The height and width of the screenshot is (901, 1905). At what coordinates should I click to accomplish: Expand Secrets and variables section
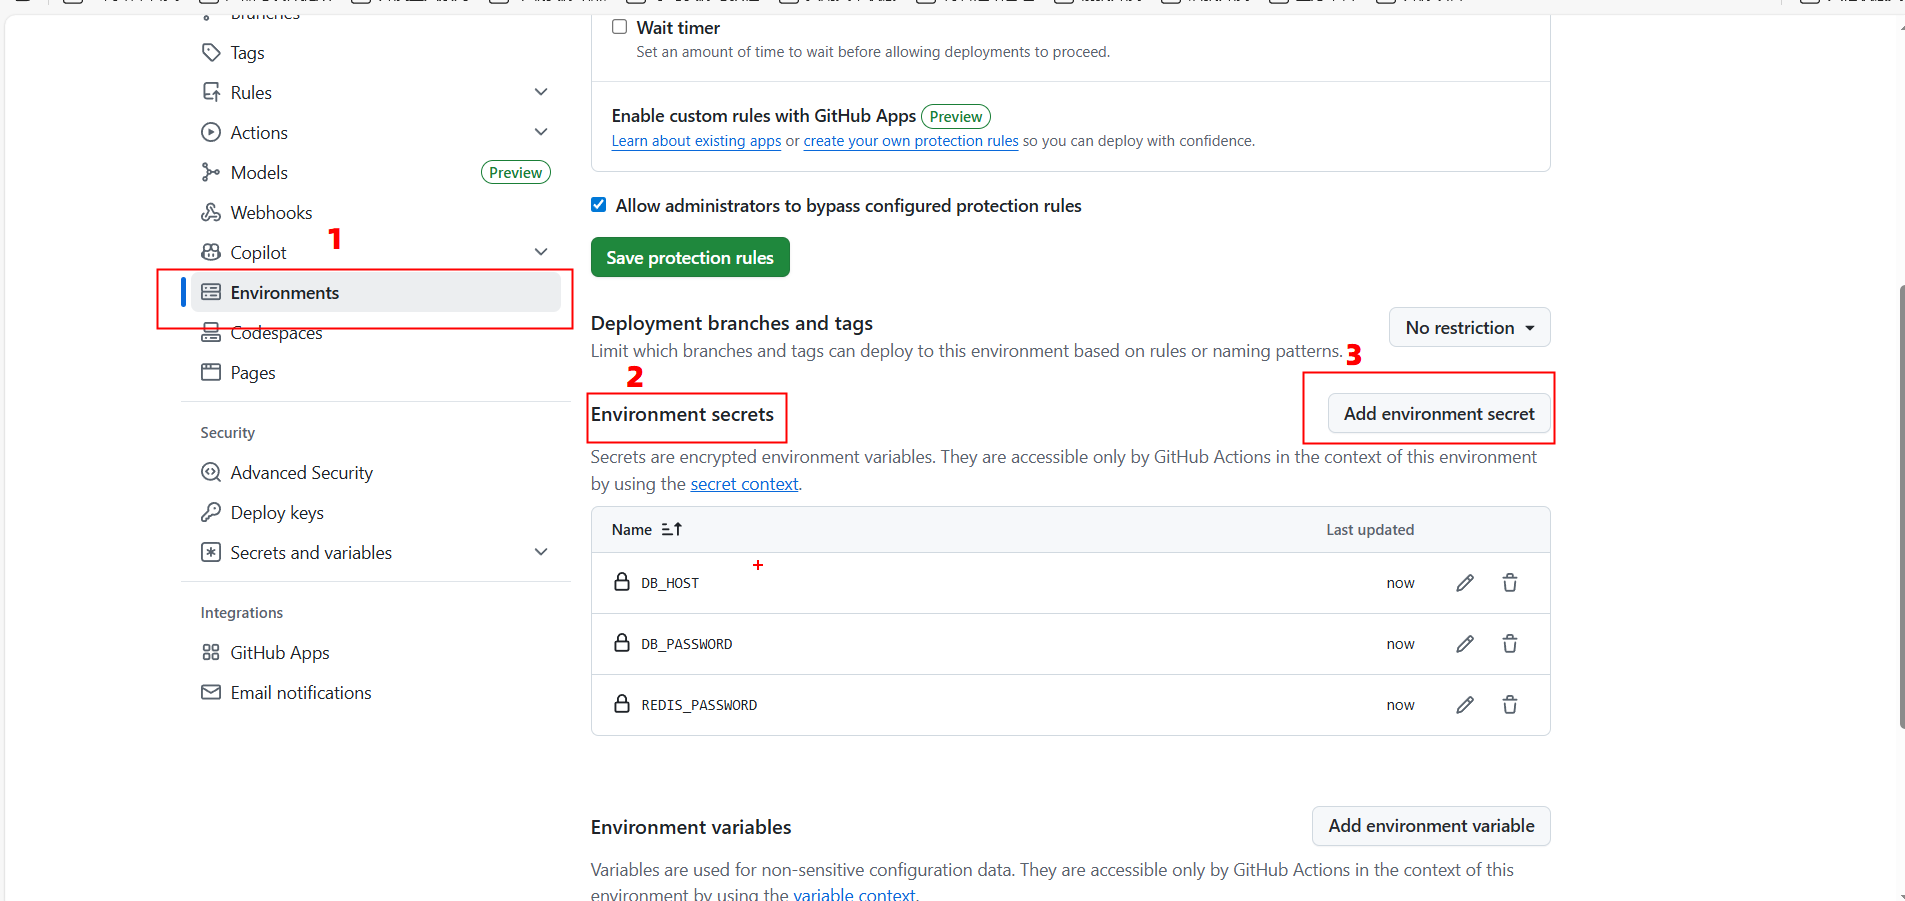pyautogui.click(x=541, y=552)
